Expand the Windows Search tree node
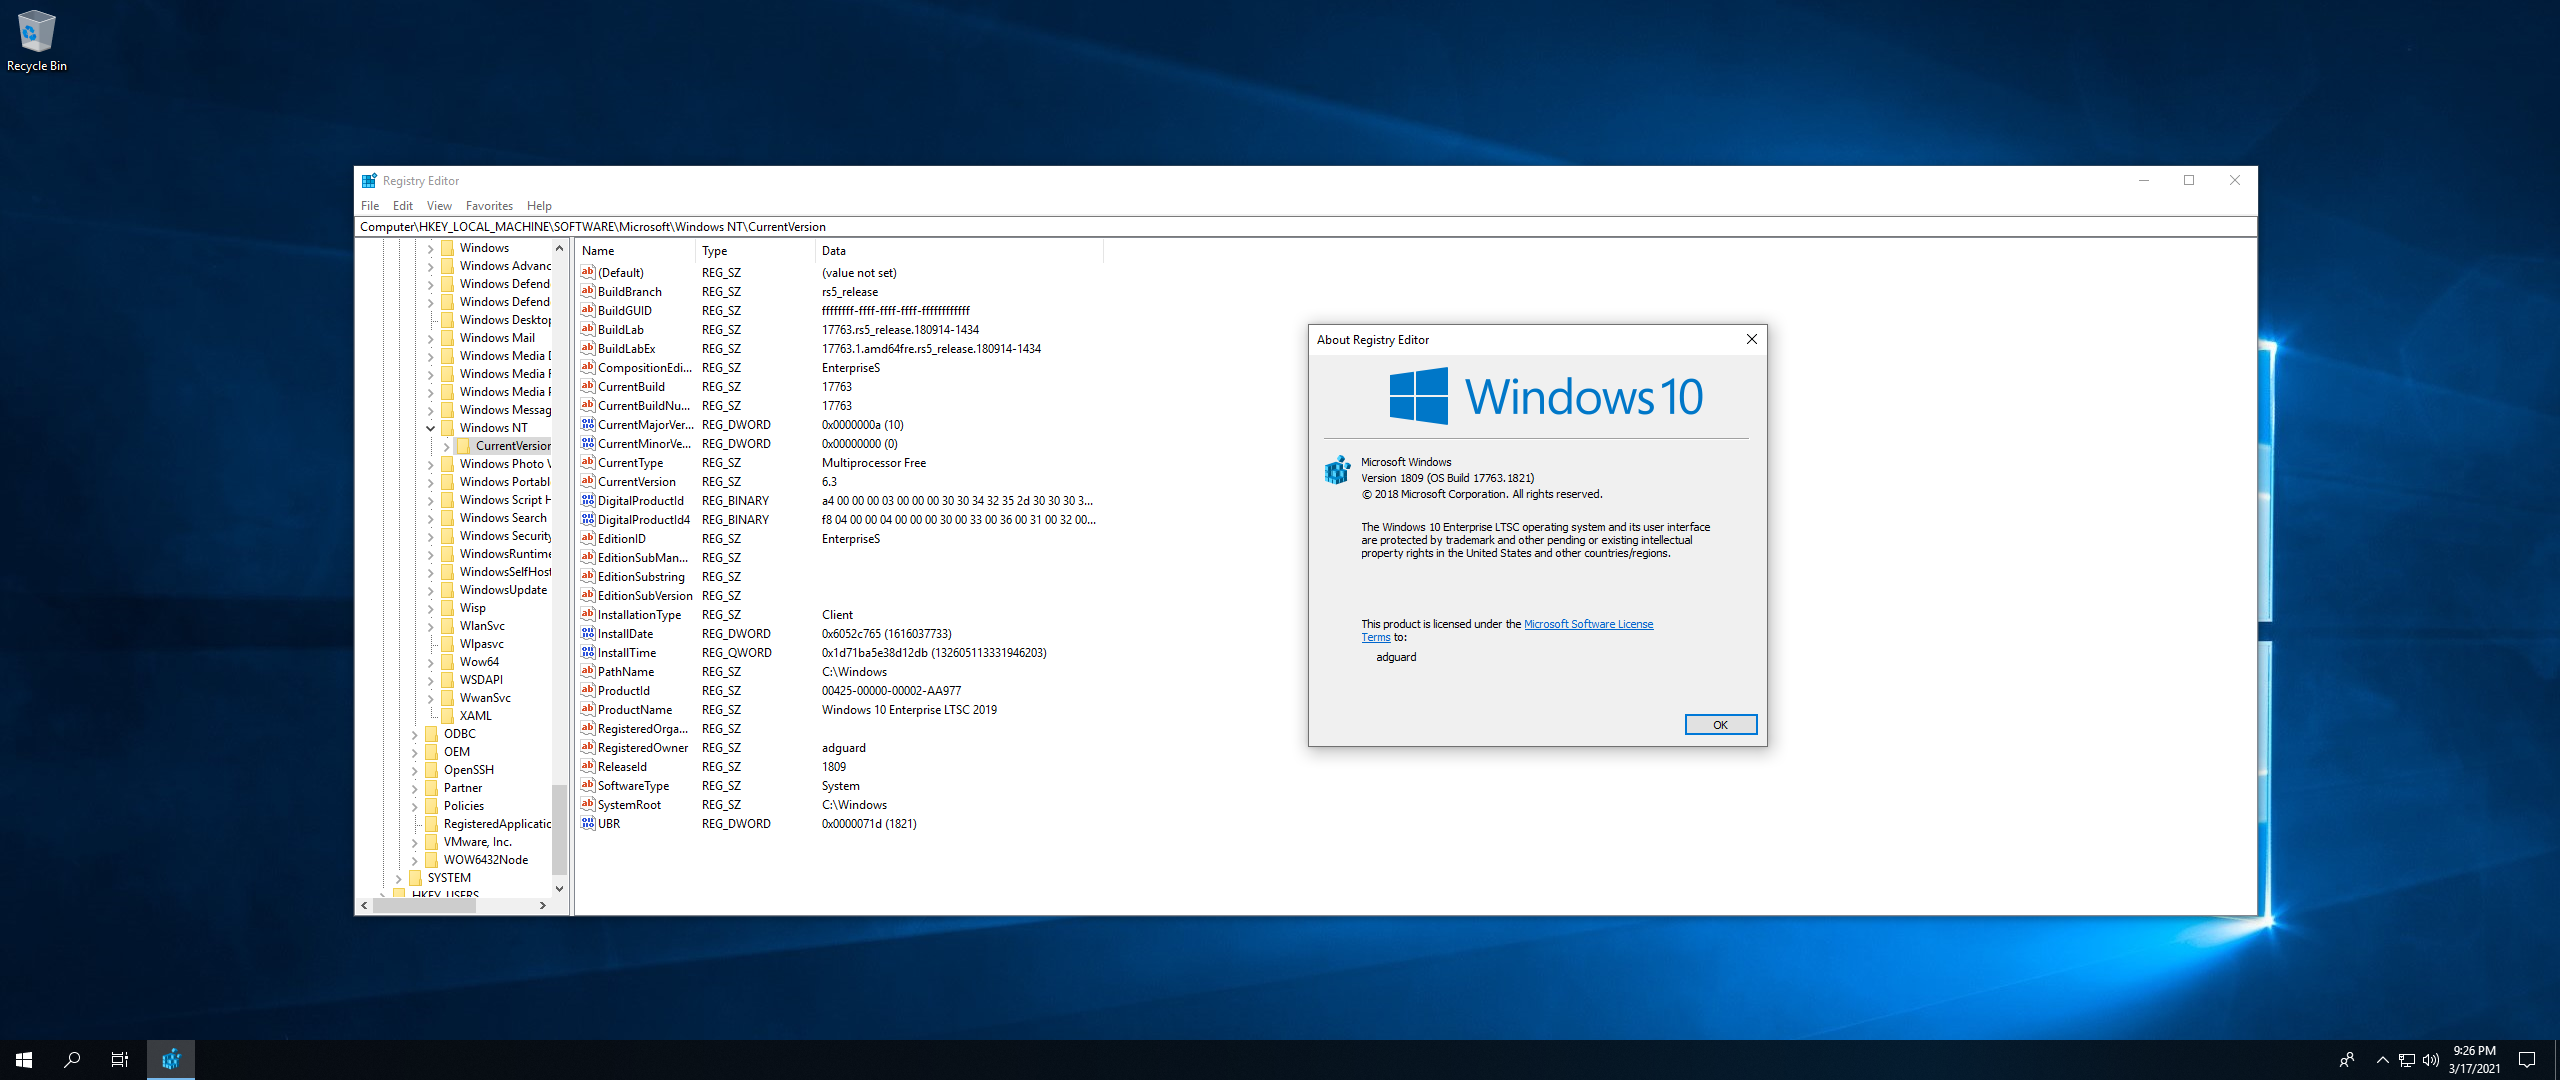This screenshot has width=2560, height=1080. tap(431, 518)
